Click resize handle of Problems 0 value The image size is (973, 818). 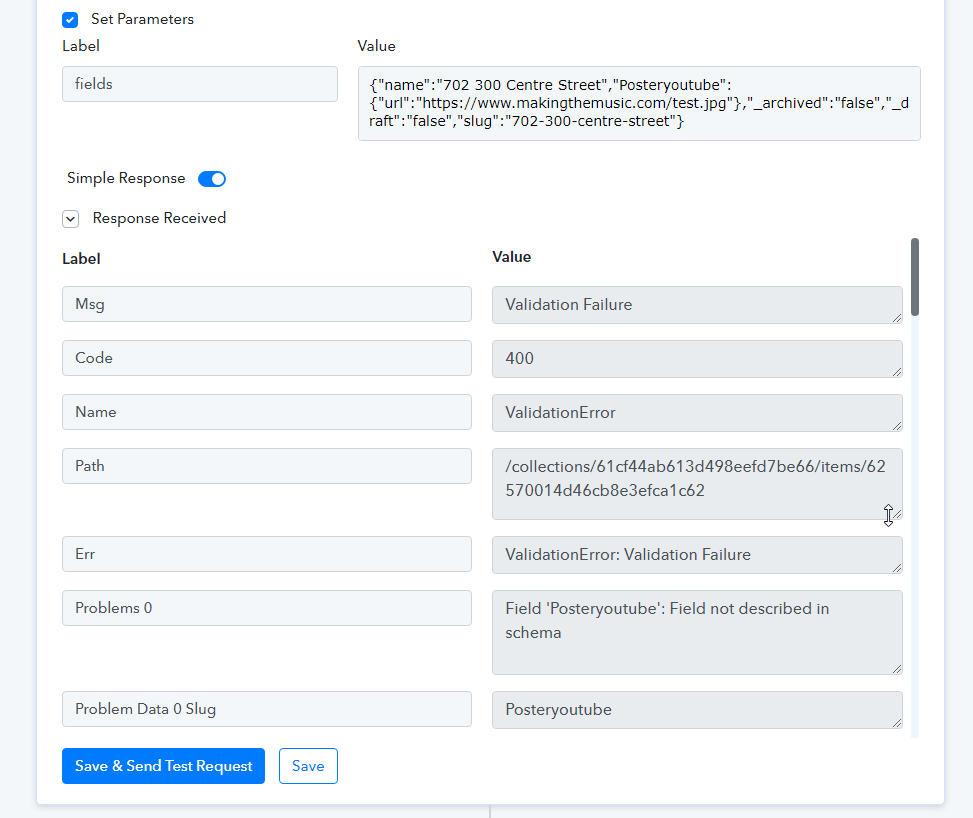897,670
